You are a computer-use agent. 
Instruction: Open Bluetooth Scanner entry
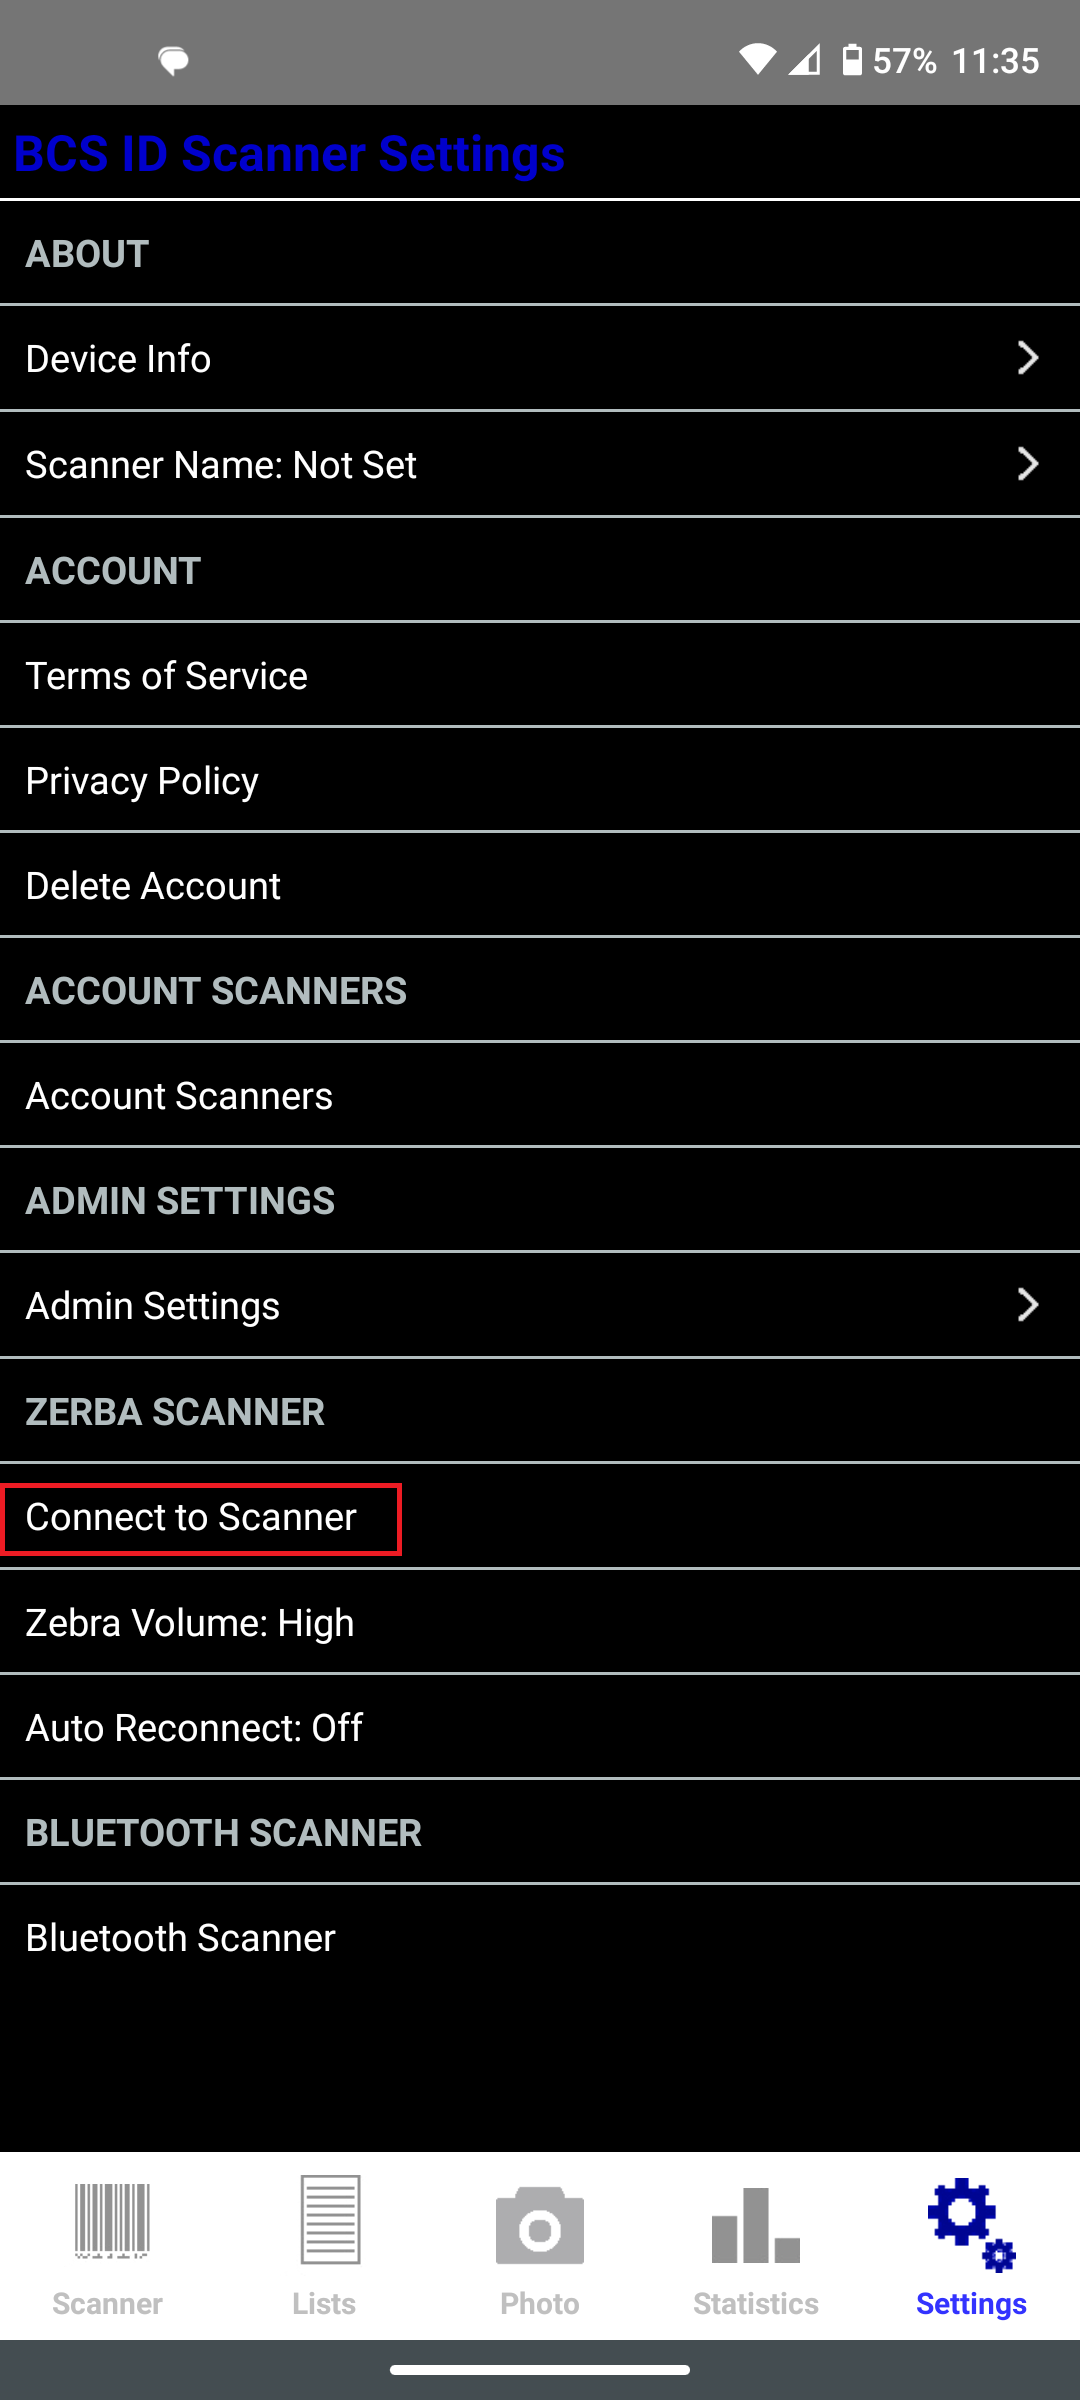point(540,1937)
